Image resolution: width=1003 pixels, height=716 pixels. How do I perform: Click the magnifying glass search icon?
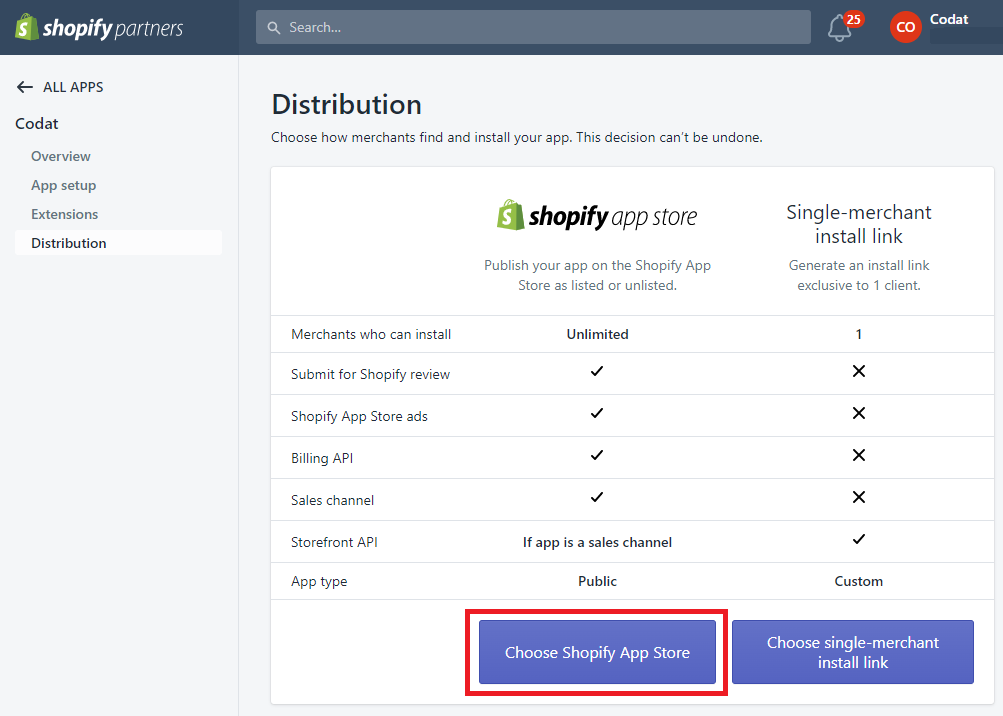tap(275, 27)
